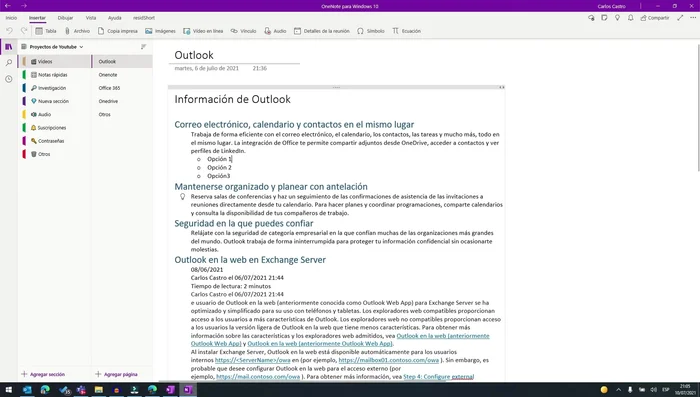Enter full screen mode with diagonal arrow icon
The width and height of the screenshot is (700, 397).
680,18
